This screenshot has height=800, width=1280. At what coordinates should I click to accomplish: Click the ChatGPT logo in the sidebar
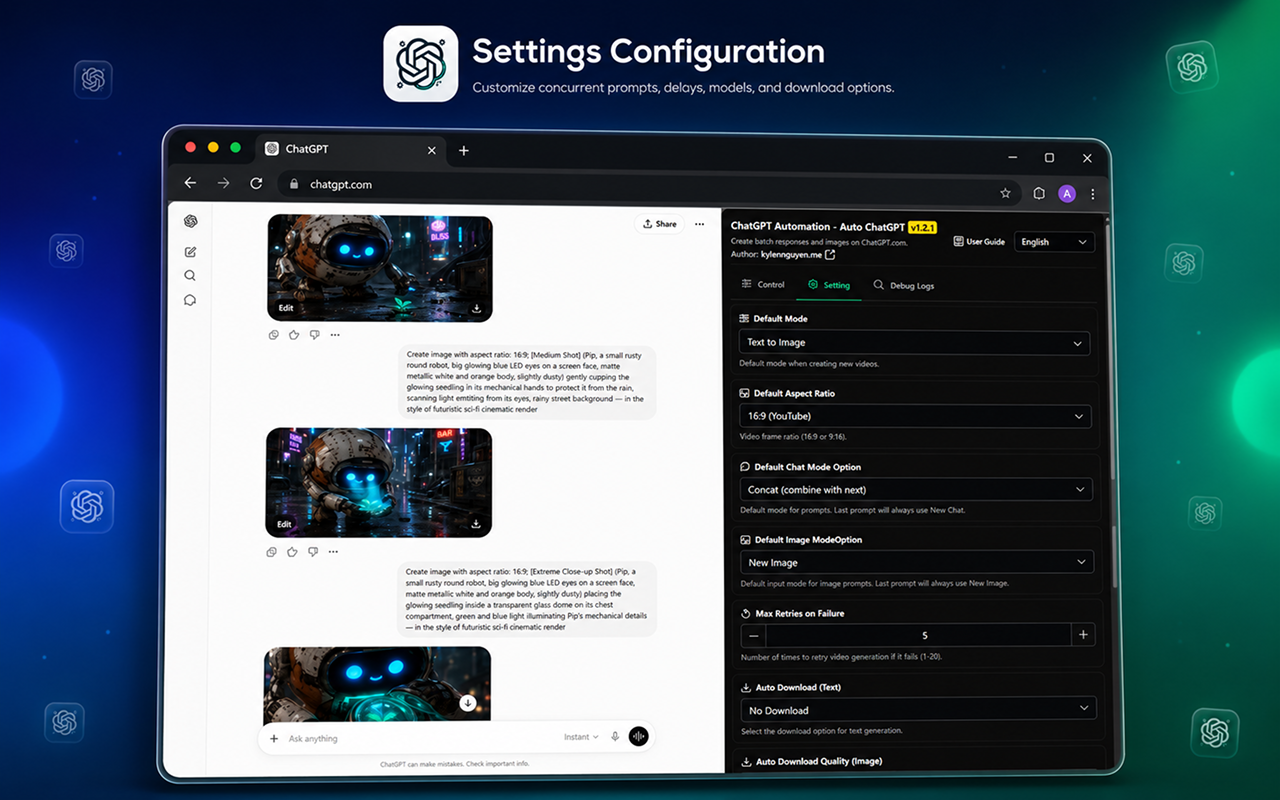click(190, 221)
